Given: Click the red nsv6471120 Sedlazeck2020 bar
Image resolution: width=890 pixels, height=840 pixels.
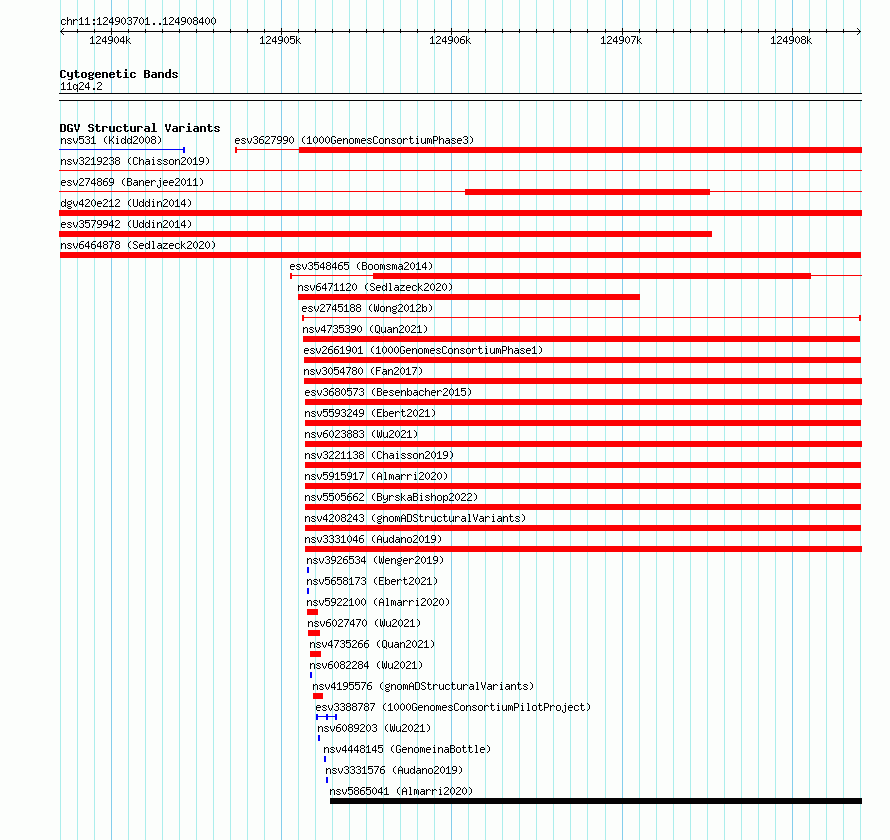Looking at the screenshot, I should pyautogui.click(x=469, y=297).
